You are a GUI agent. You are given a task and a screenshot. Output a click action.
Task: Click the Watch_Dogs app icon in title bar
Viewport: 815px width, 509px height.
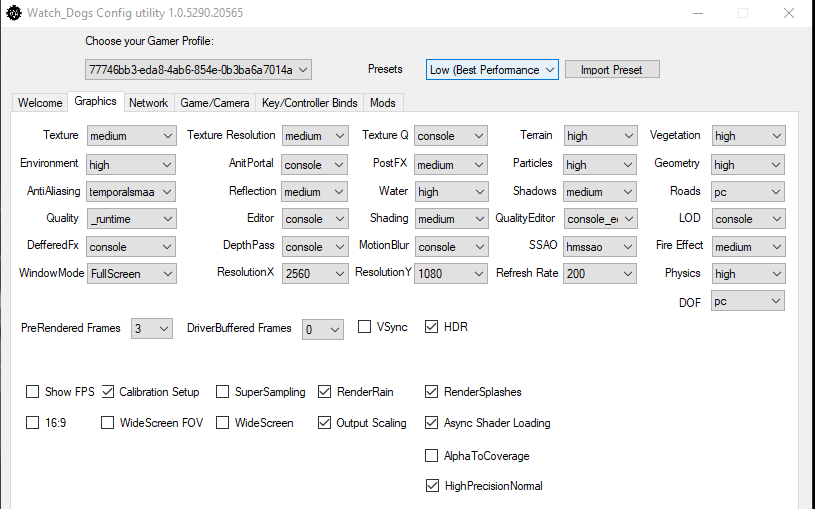click(x=14, y=12)
